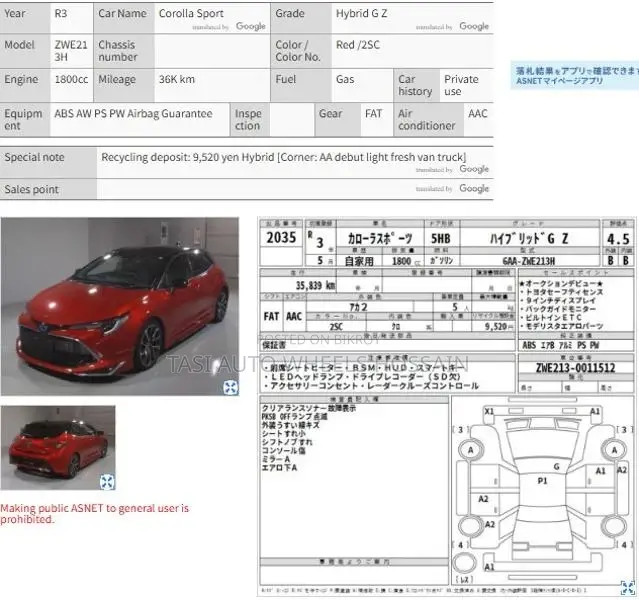Select the 'ZWE21 3H' model value
The width and height of the screenshot is (639, 600).
(71, 51)
